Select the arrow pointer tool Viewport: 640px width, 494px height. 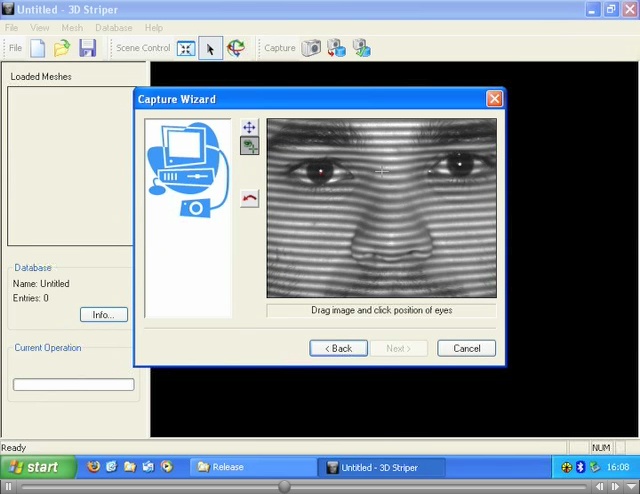[x=211, y=48]
